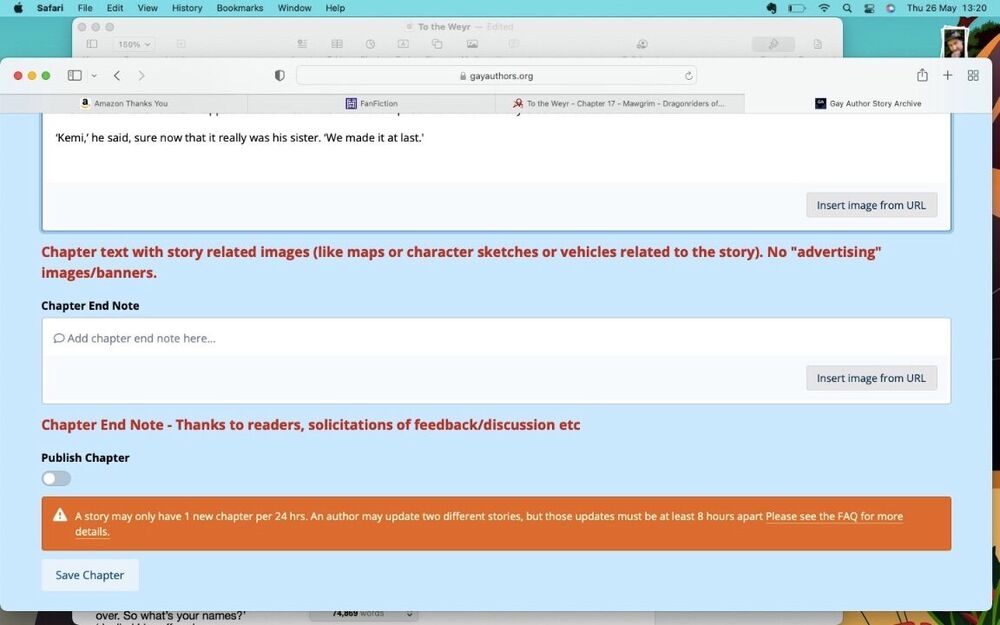Open the Bookmarks menu
The width and height of the screenshot is (1000, 625).
(x=238, y=8)
